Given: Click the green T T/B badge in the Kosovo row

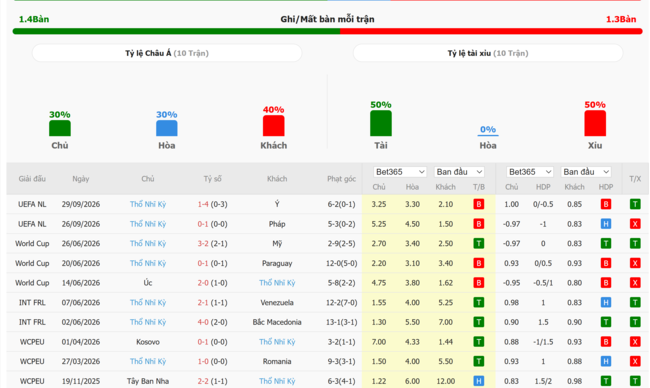Looking at the screenshot, I should (479, 342).
